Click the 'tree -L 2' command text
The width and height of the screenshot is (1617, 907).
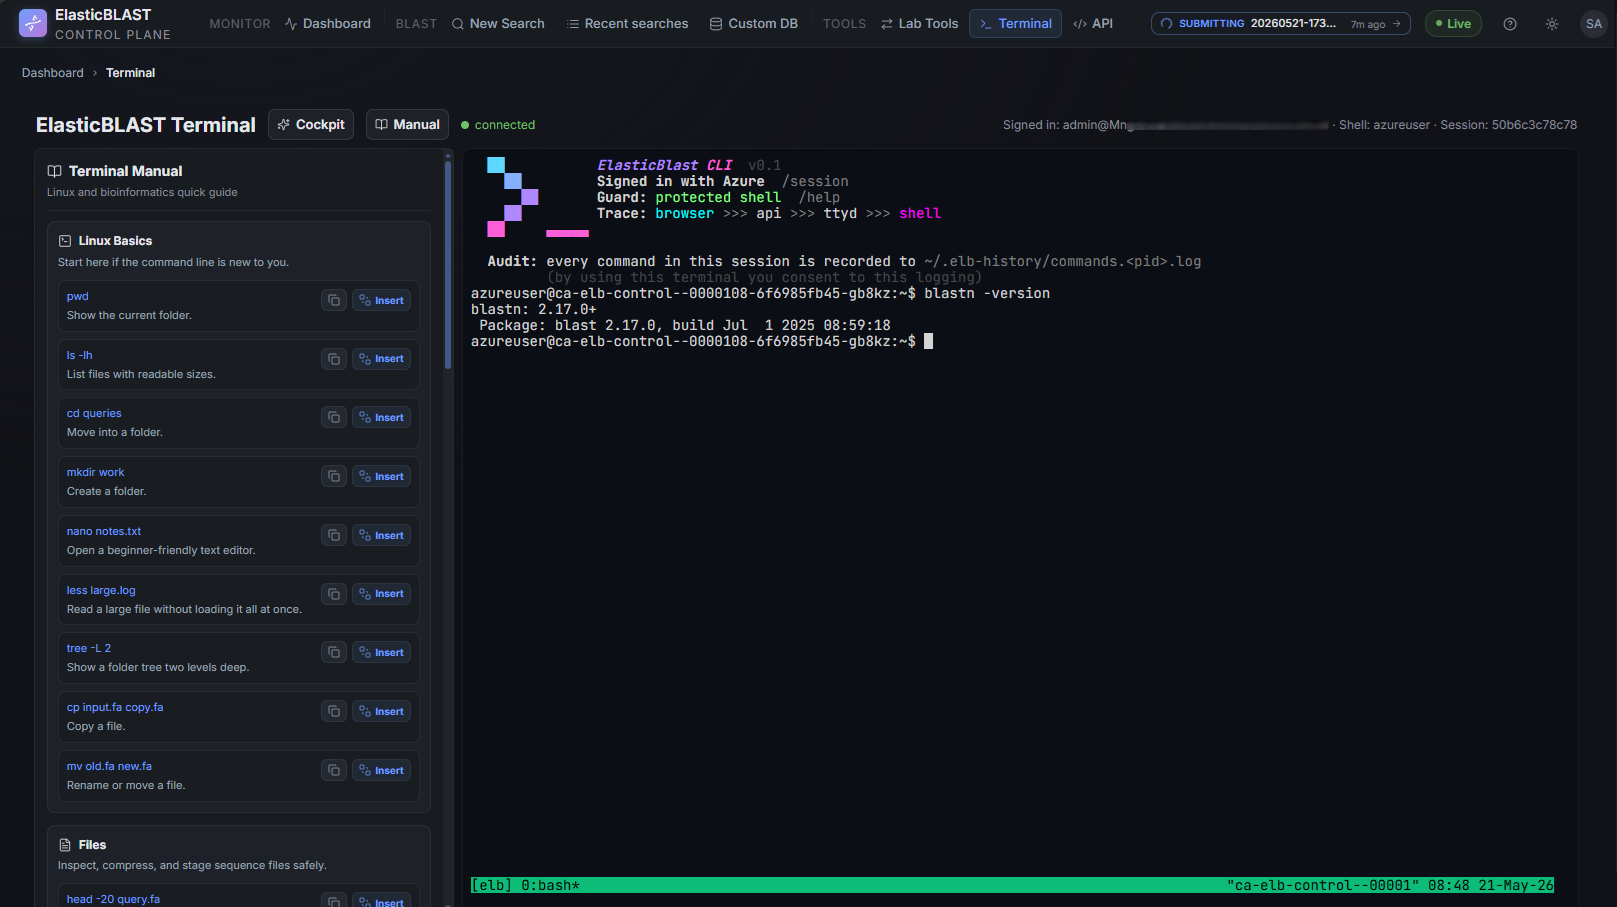(89, 648)
